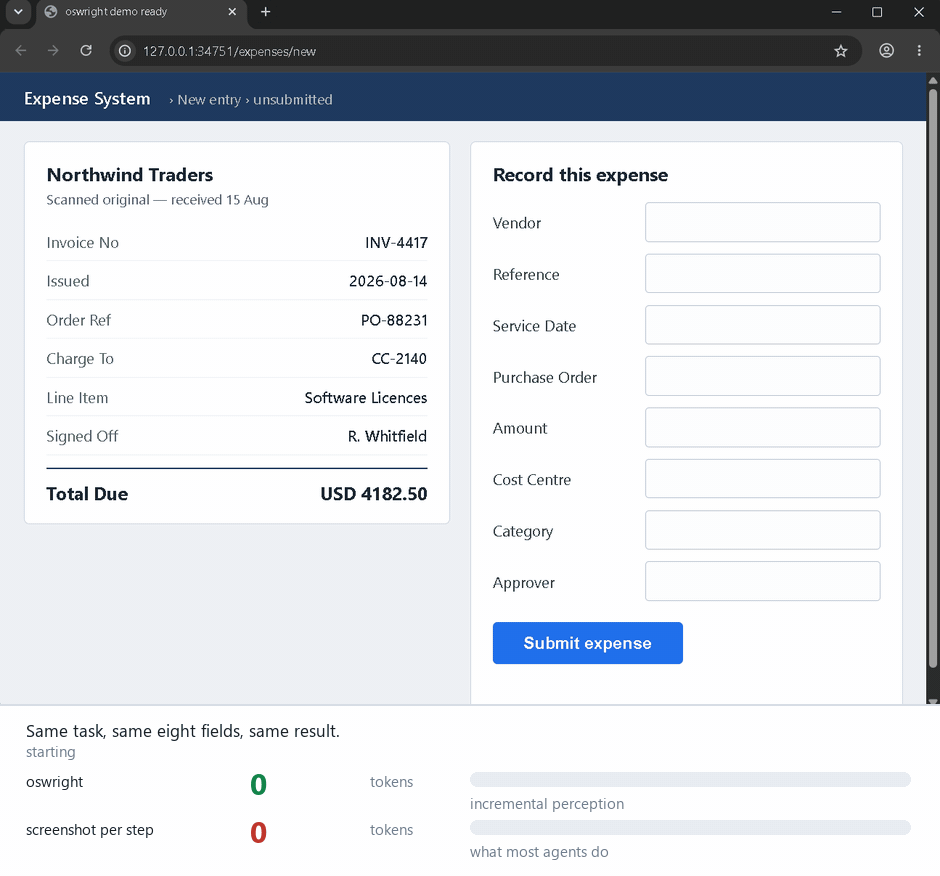Expand the tab search dropdown arrow

(x=19, y=12)
